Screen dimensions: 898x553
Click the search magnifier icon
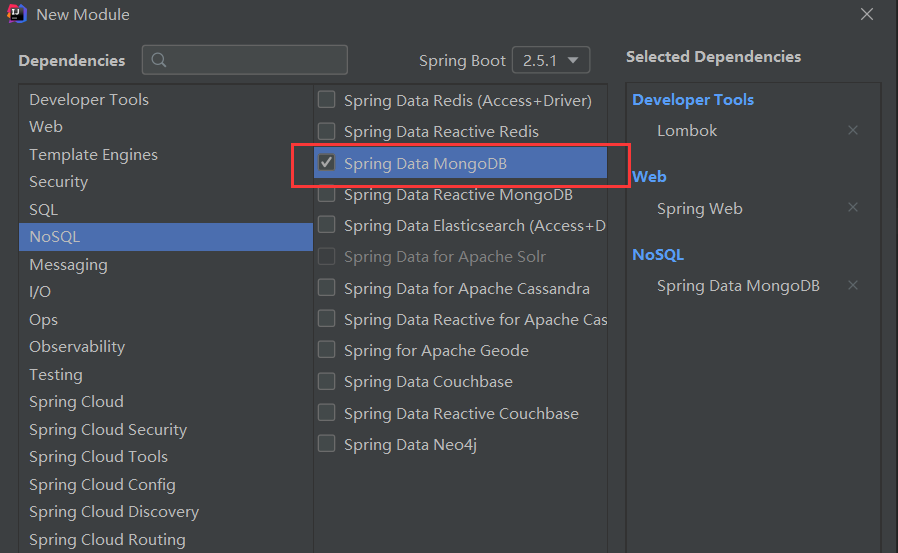point(159,60)
